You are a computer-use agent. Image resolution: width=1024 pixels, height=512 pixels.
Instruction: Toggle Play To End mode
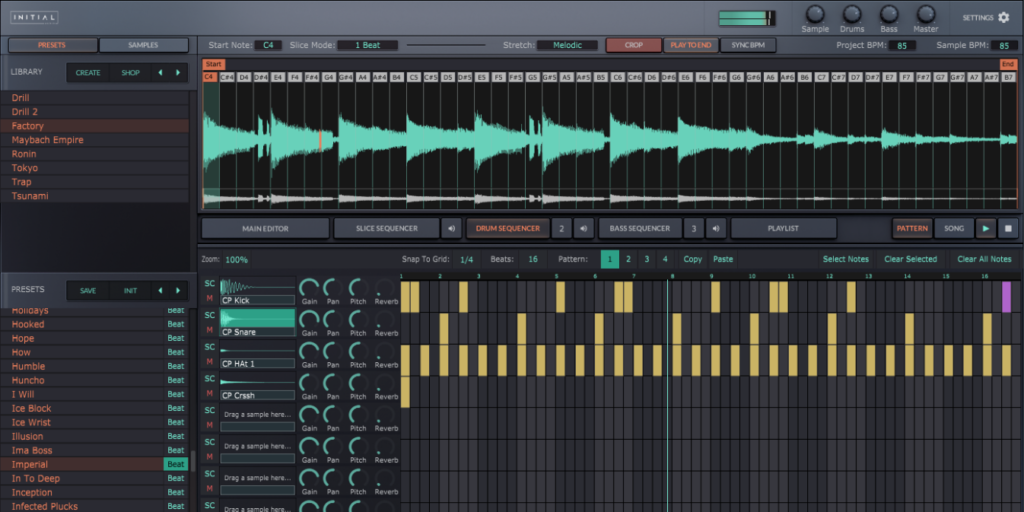691,45
